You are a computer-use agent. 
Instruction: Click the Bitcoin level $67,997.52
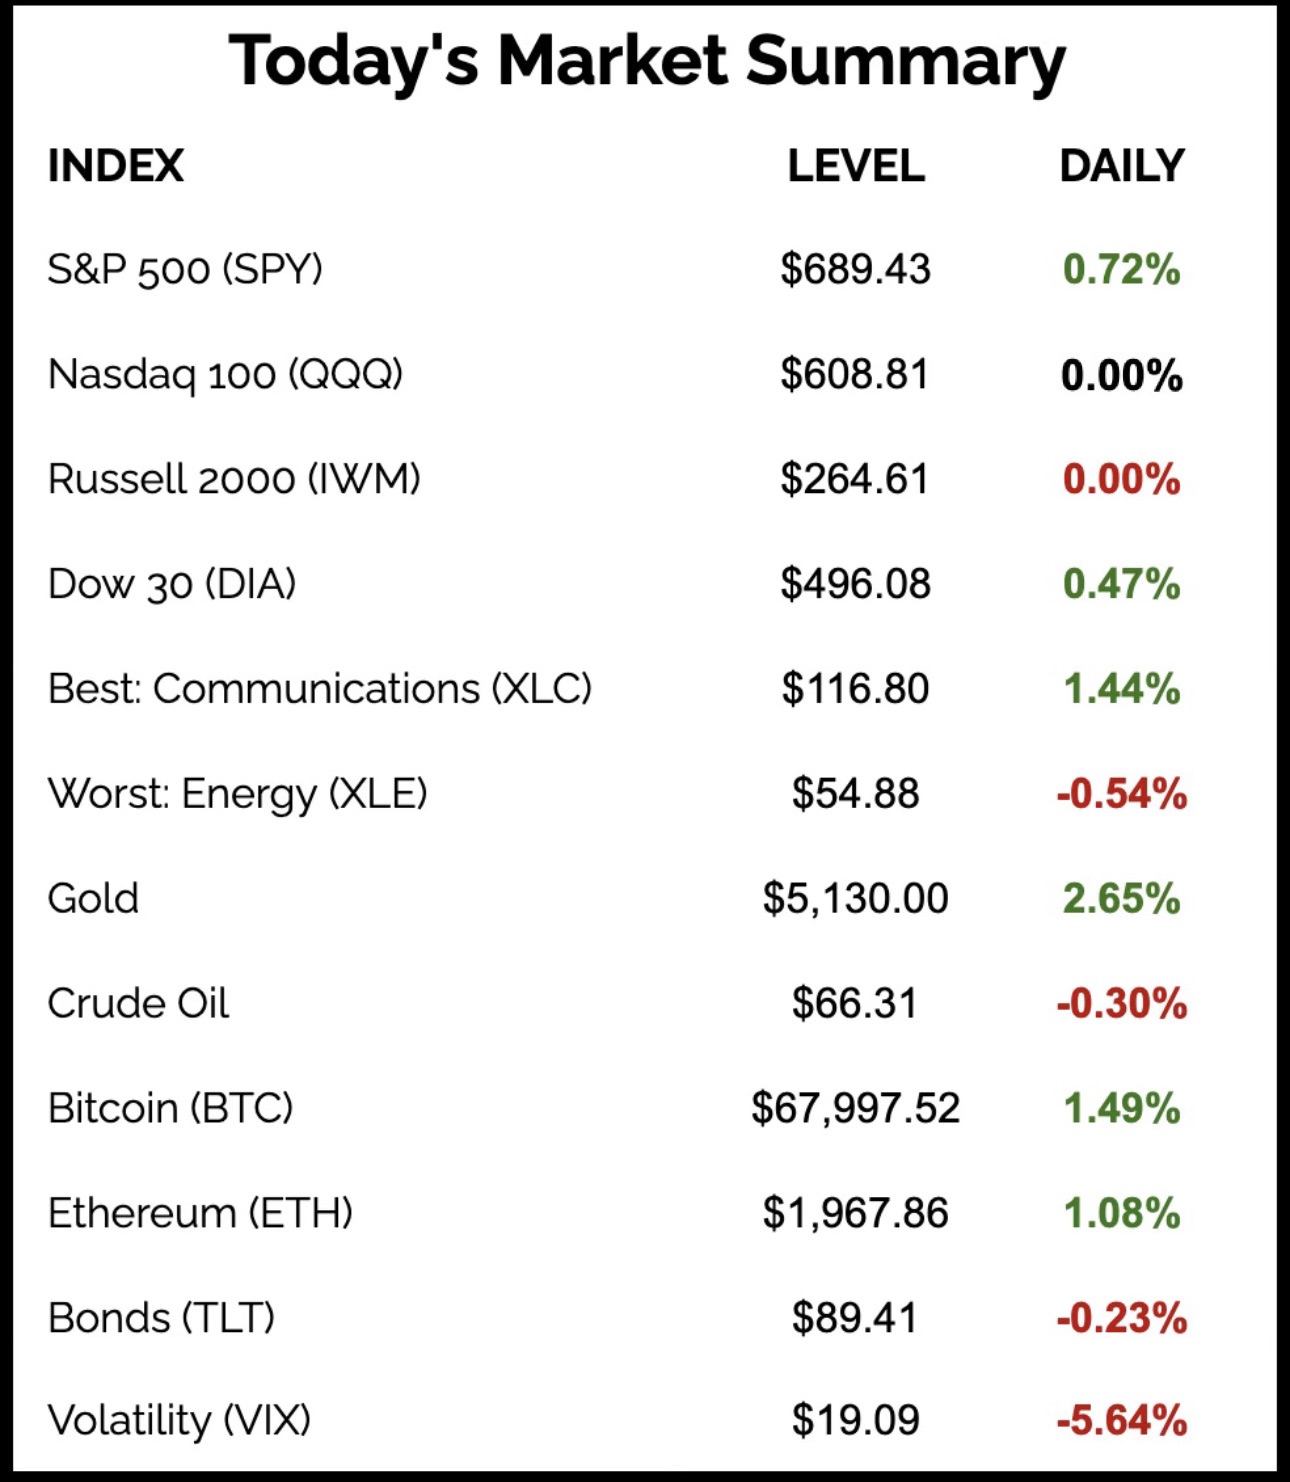point(855,1108)
